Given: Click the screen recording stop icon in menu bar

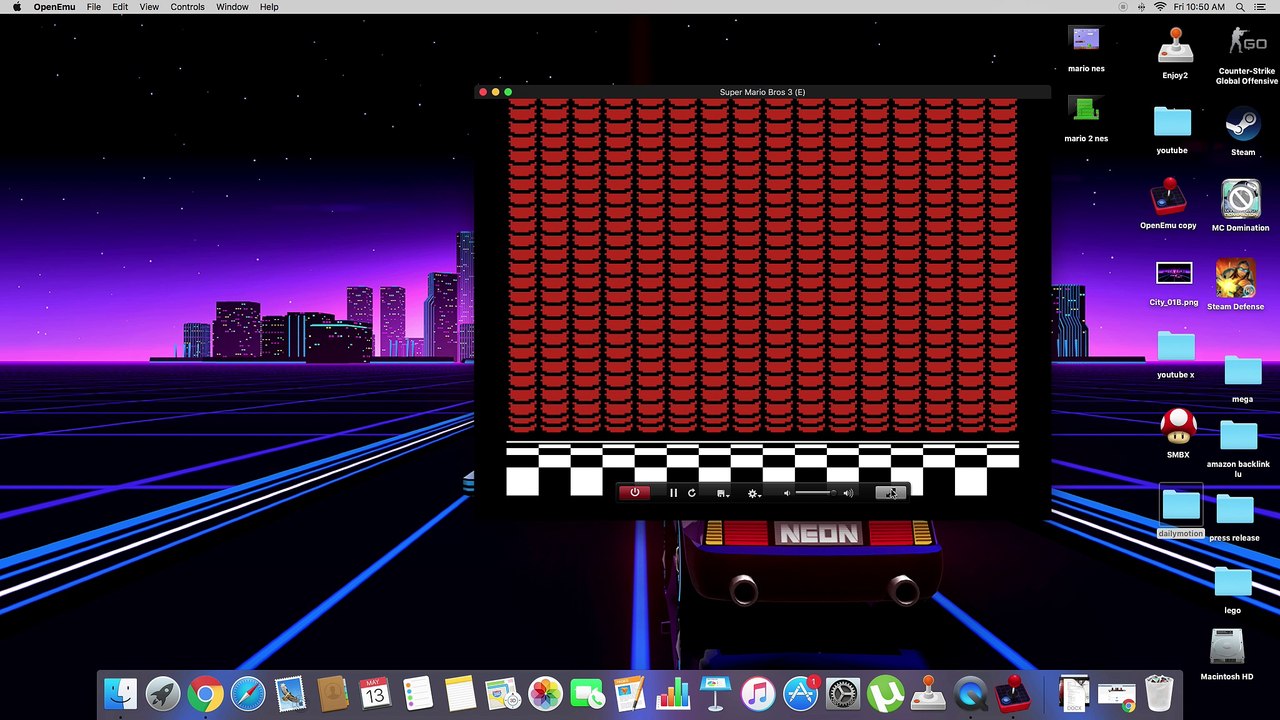Looking at the screenshot, I should tap(1124, 7).
